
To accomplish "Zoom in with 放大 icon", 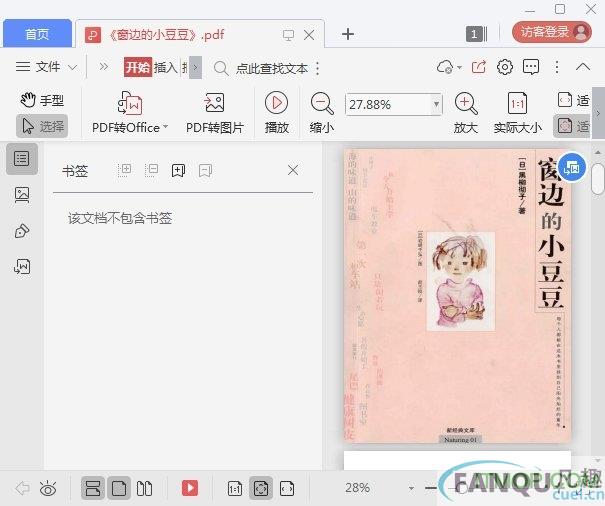I will (466, 112).
